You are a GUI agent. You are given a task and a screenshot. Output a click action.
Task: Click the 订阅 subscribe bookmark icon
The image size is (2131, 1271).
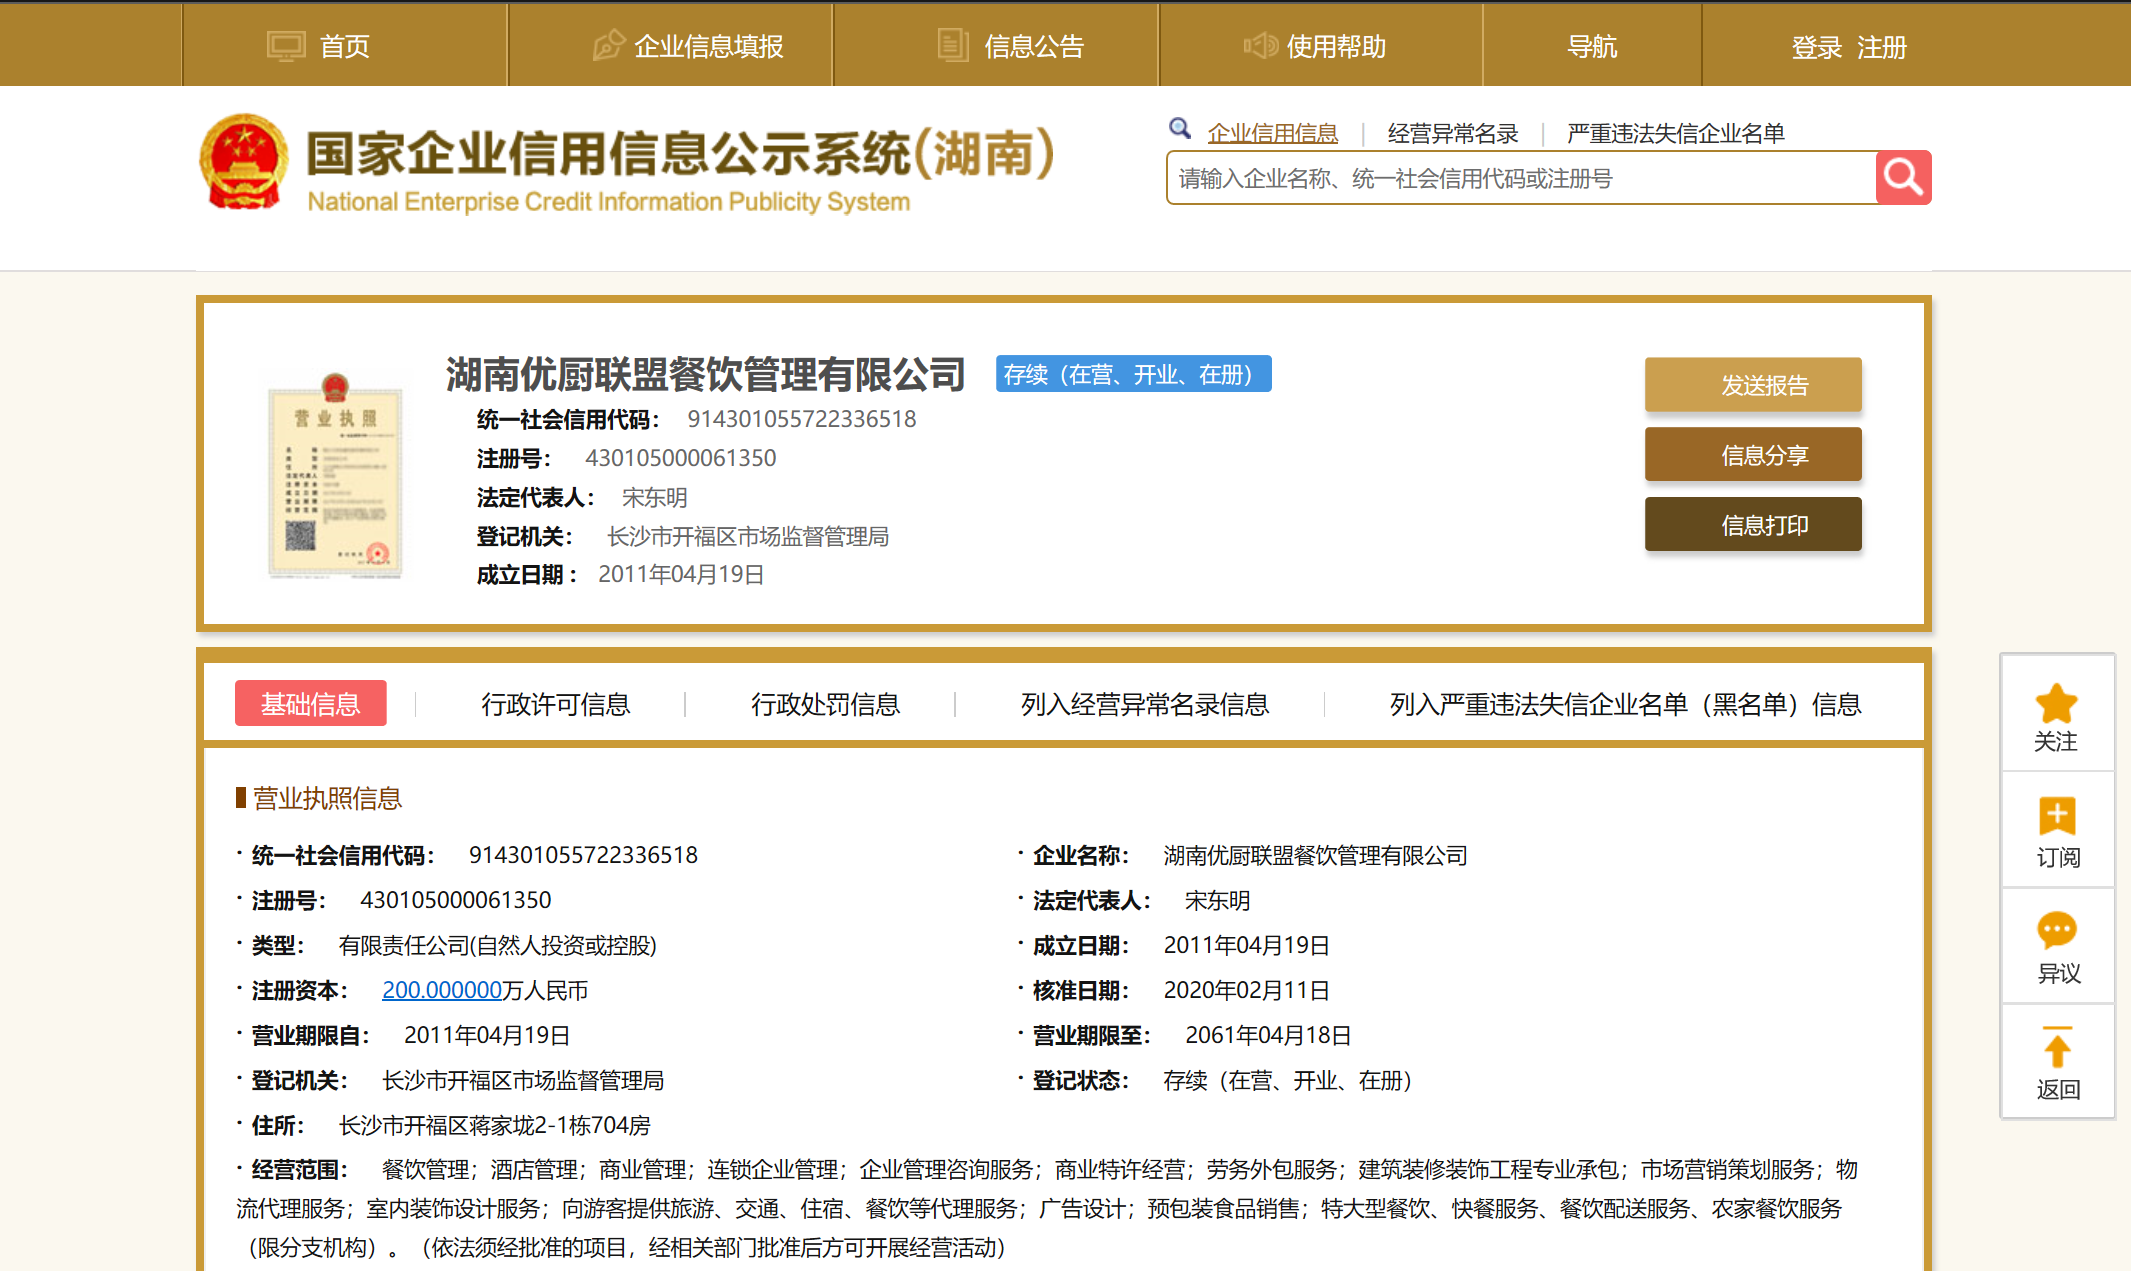2056,817
